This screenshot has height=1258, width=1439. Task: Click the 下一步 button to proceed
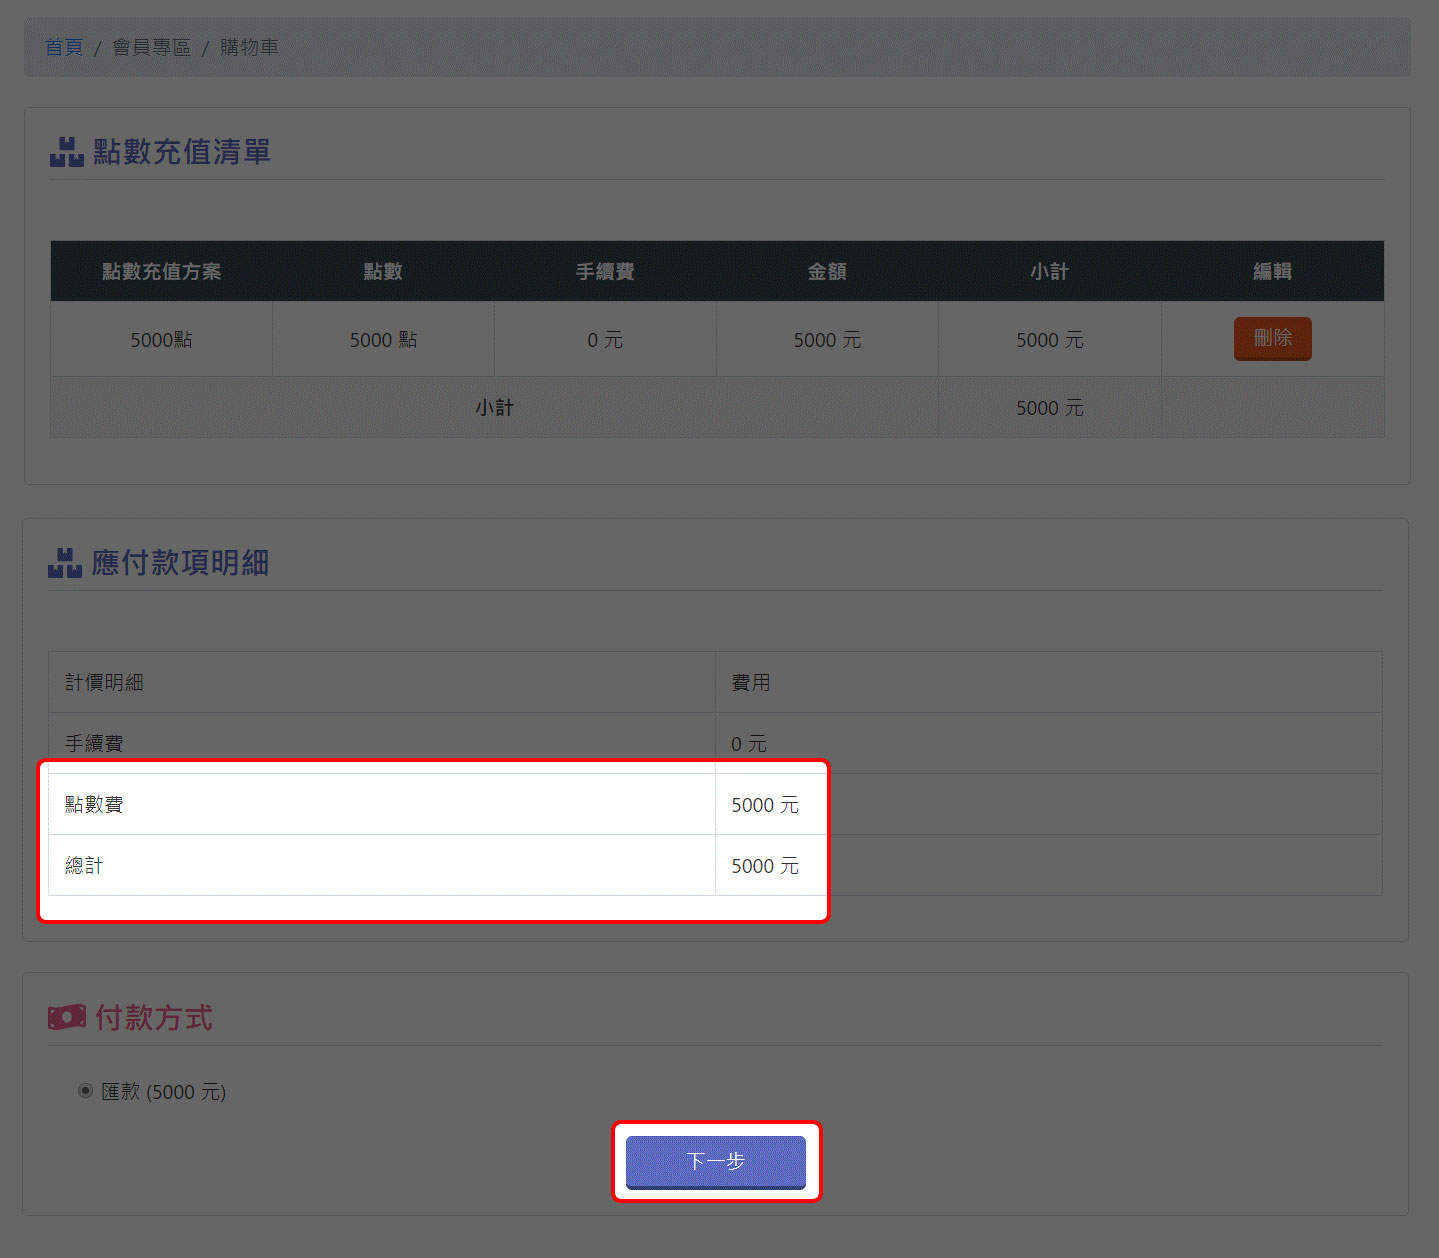click(x=716, y=1161)
